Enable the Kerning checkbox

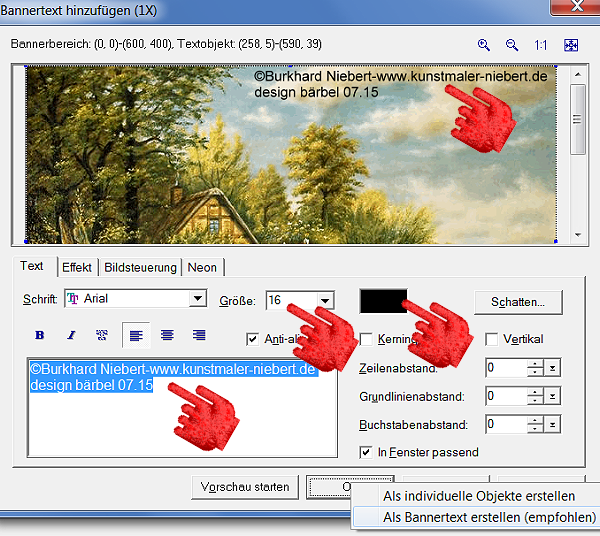tap(366, 339)
